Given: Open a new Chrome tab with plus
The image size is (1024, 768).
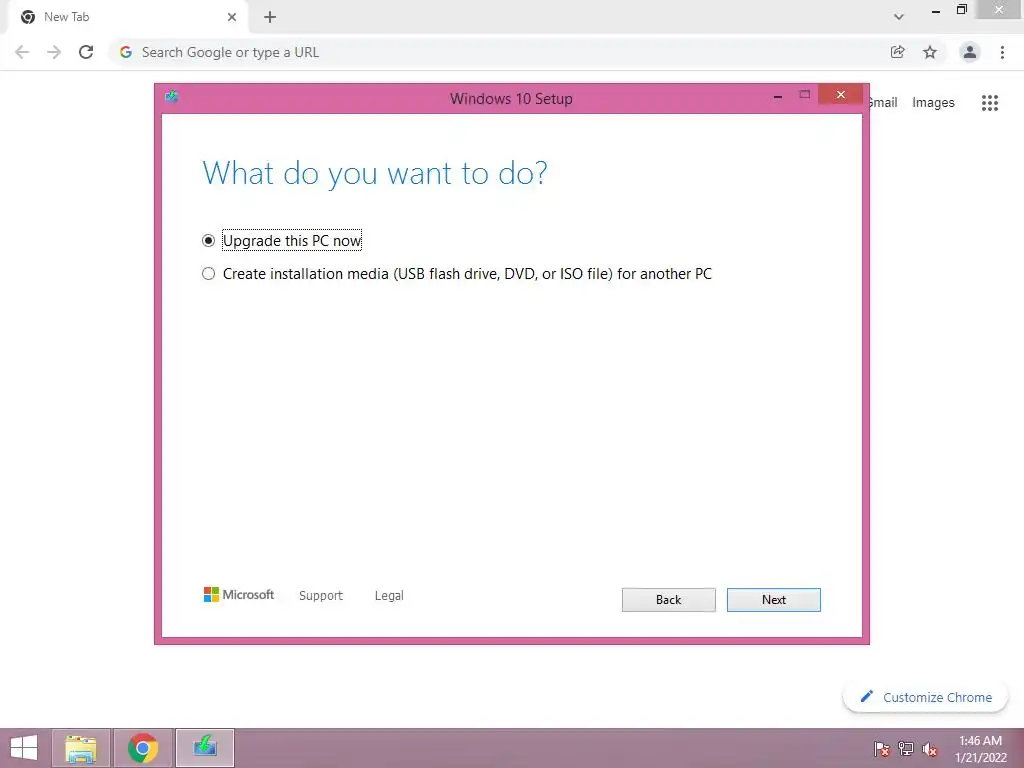Looking at the screenshot, I should [270, 17].
